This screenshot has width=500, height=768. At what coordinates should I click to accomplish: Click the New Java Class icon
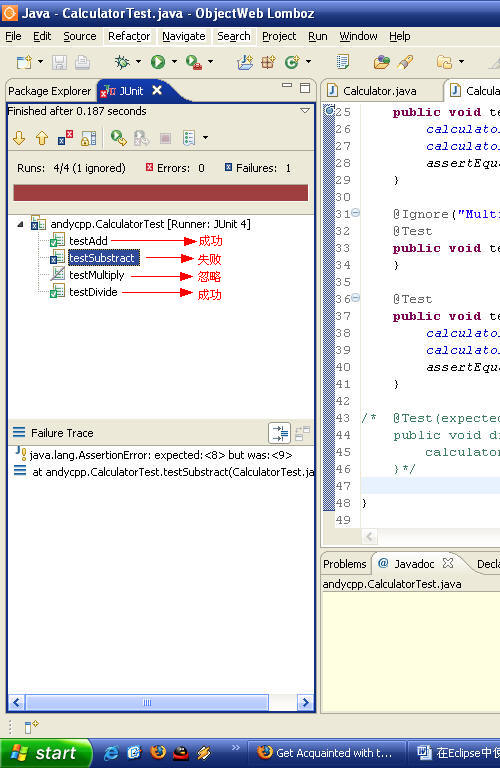(x=292, y=62)
